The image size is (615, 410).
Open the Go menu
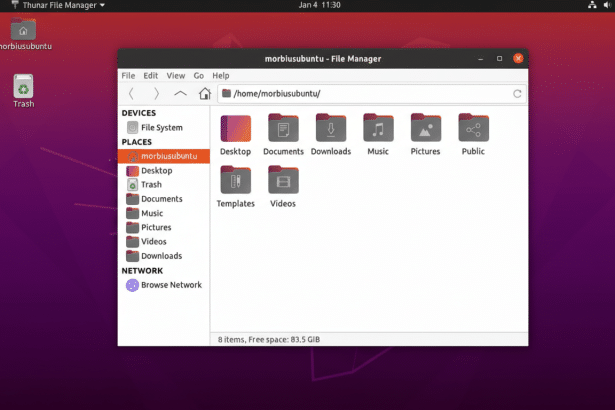pos(198,76)
